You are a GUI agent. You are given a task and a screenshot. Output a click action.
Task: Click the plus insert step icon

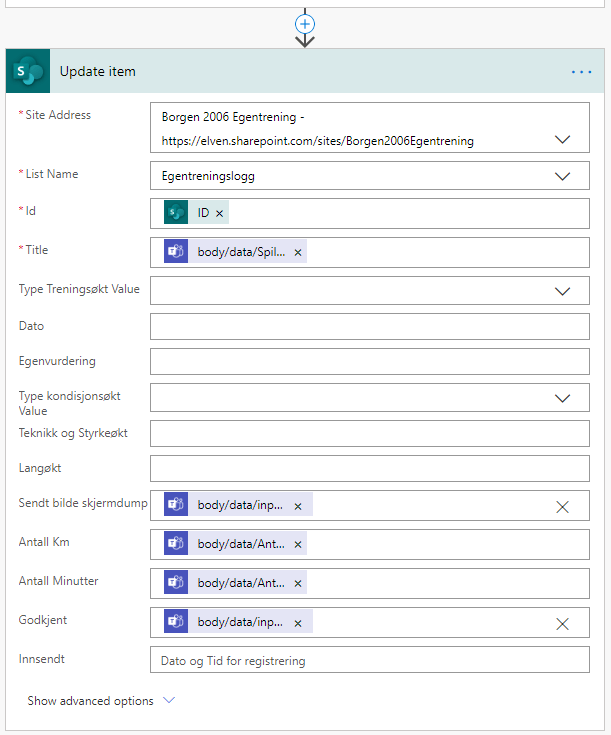(306, 23)
